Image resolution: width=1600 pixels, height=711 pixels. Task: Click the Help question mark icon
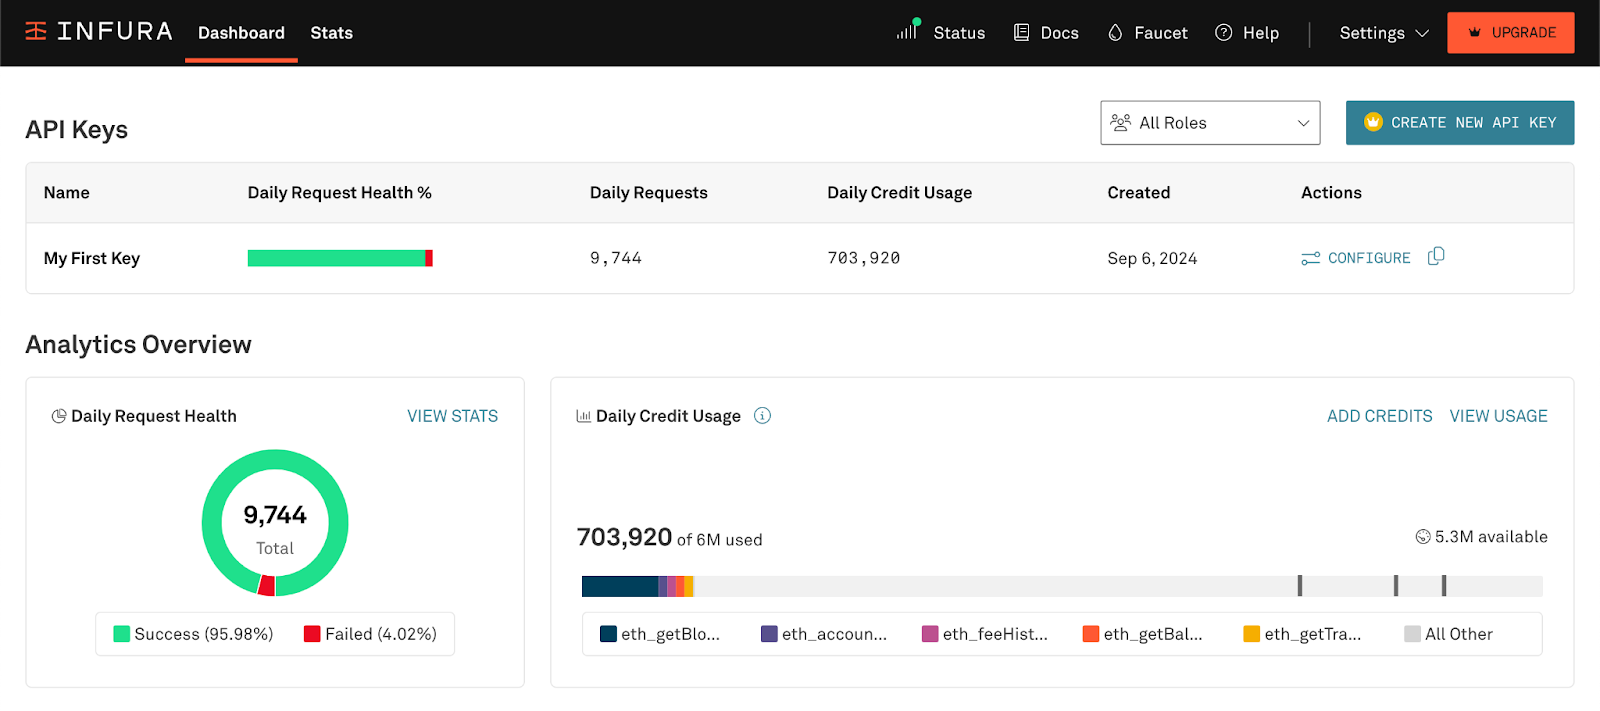click(x=1223, y=33)
